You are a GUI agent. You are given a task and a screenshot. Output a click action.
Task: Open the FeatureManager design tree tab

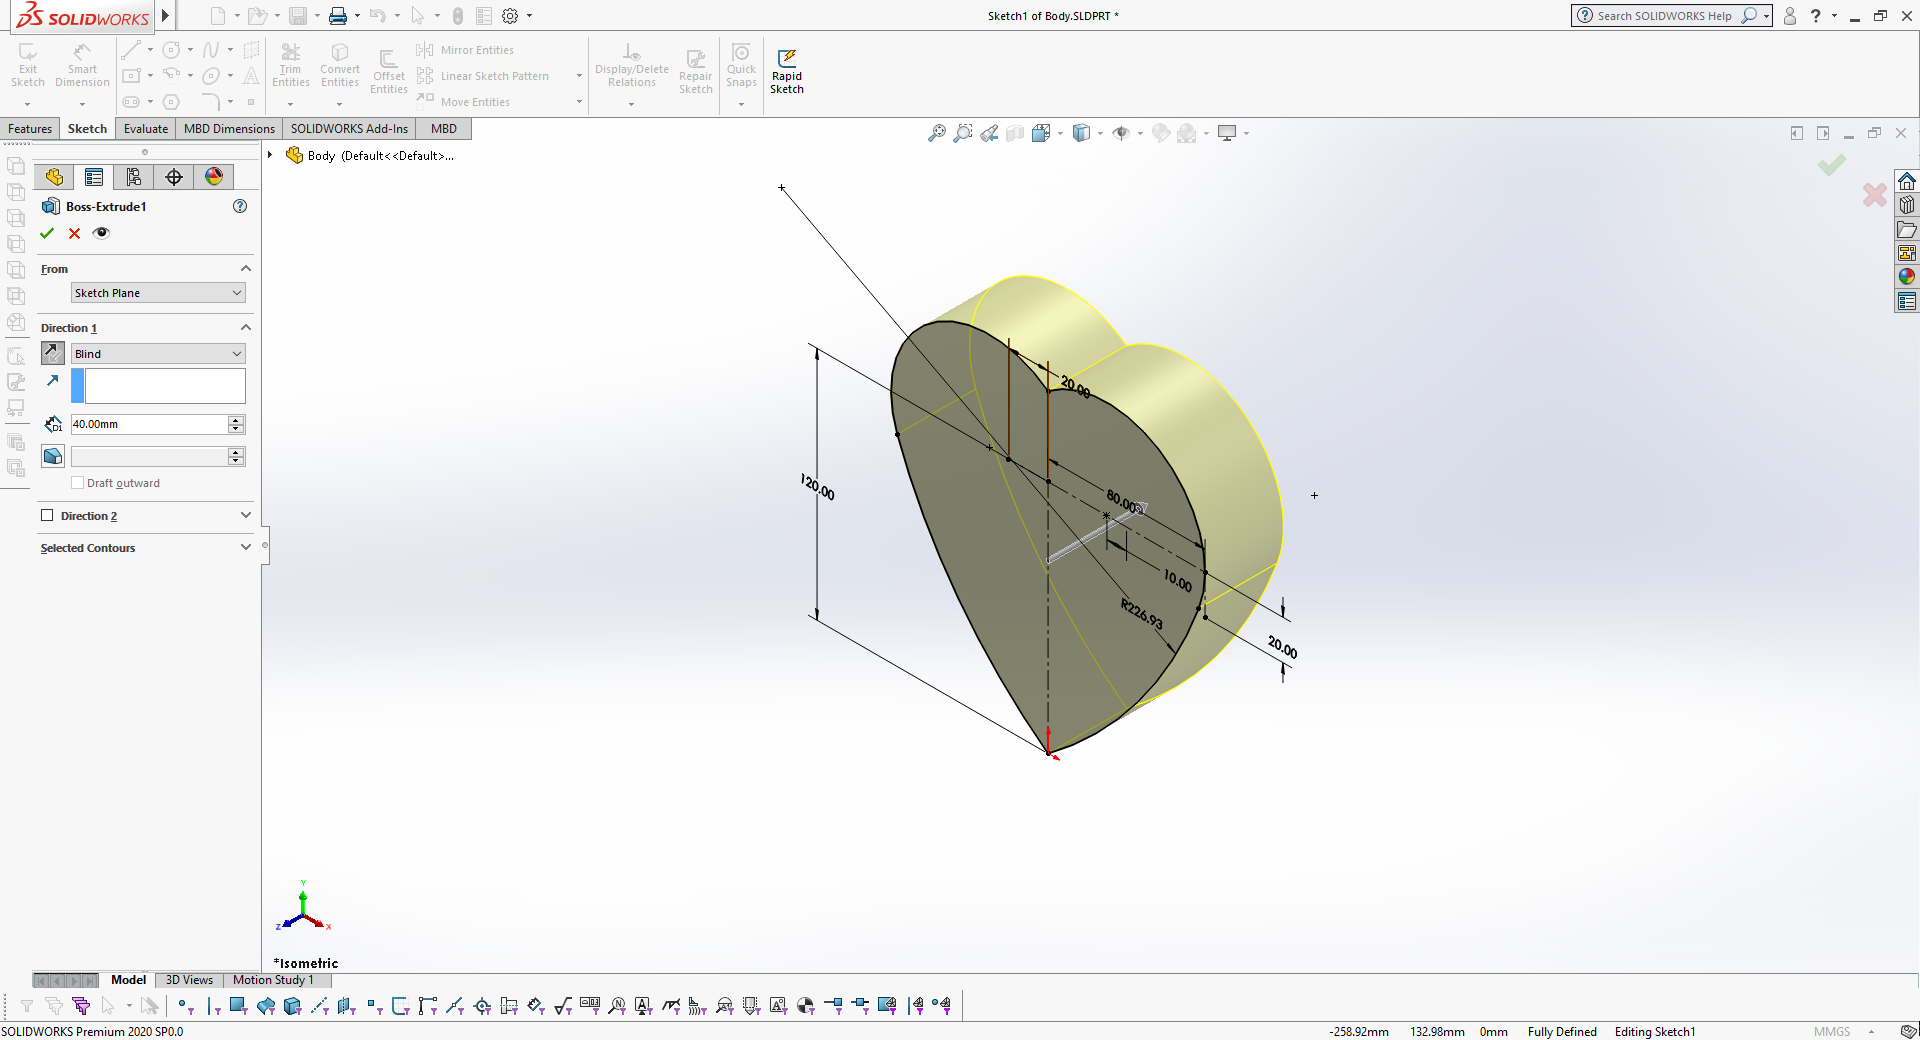[x=54, y=177]
